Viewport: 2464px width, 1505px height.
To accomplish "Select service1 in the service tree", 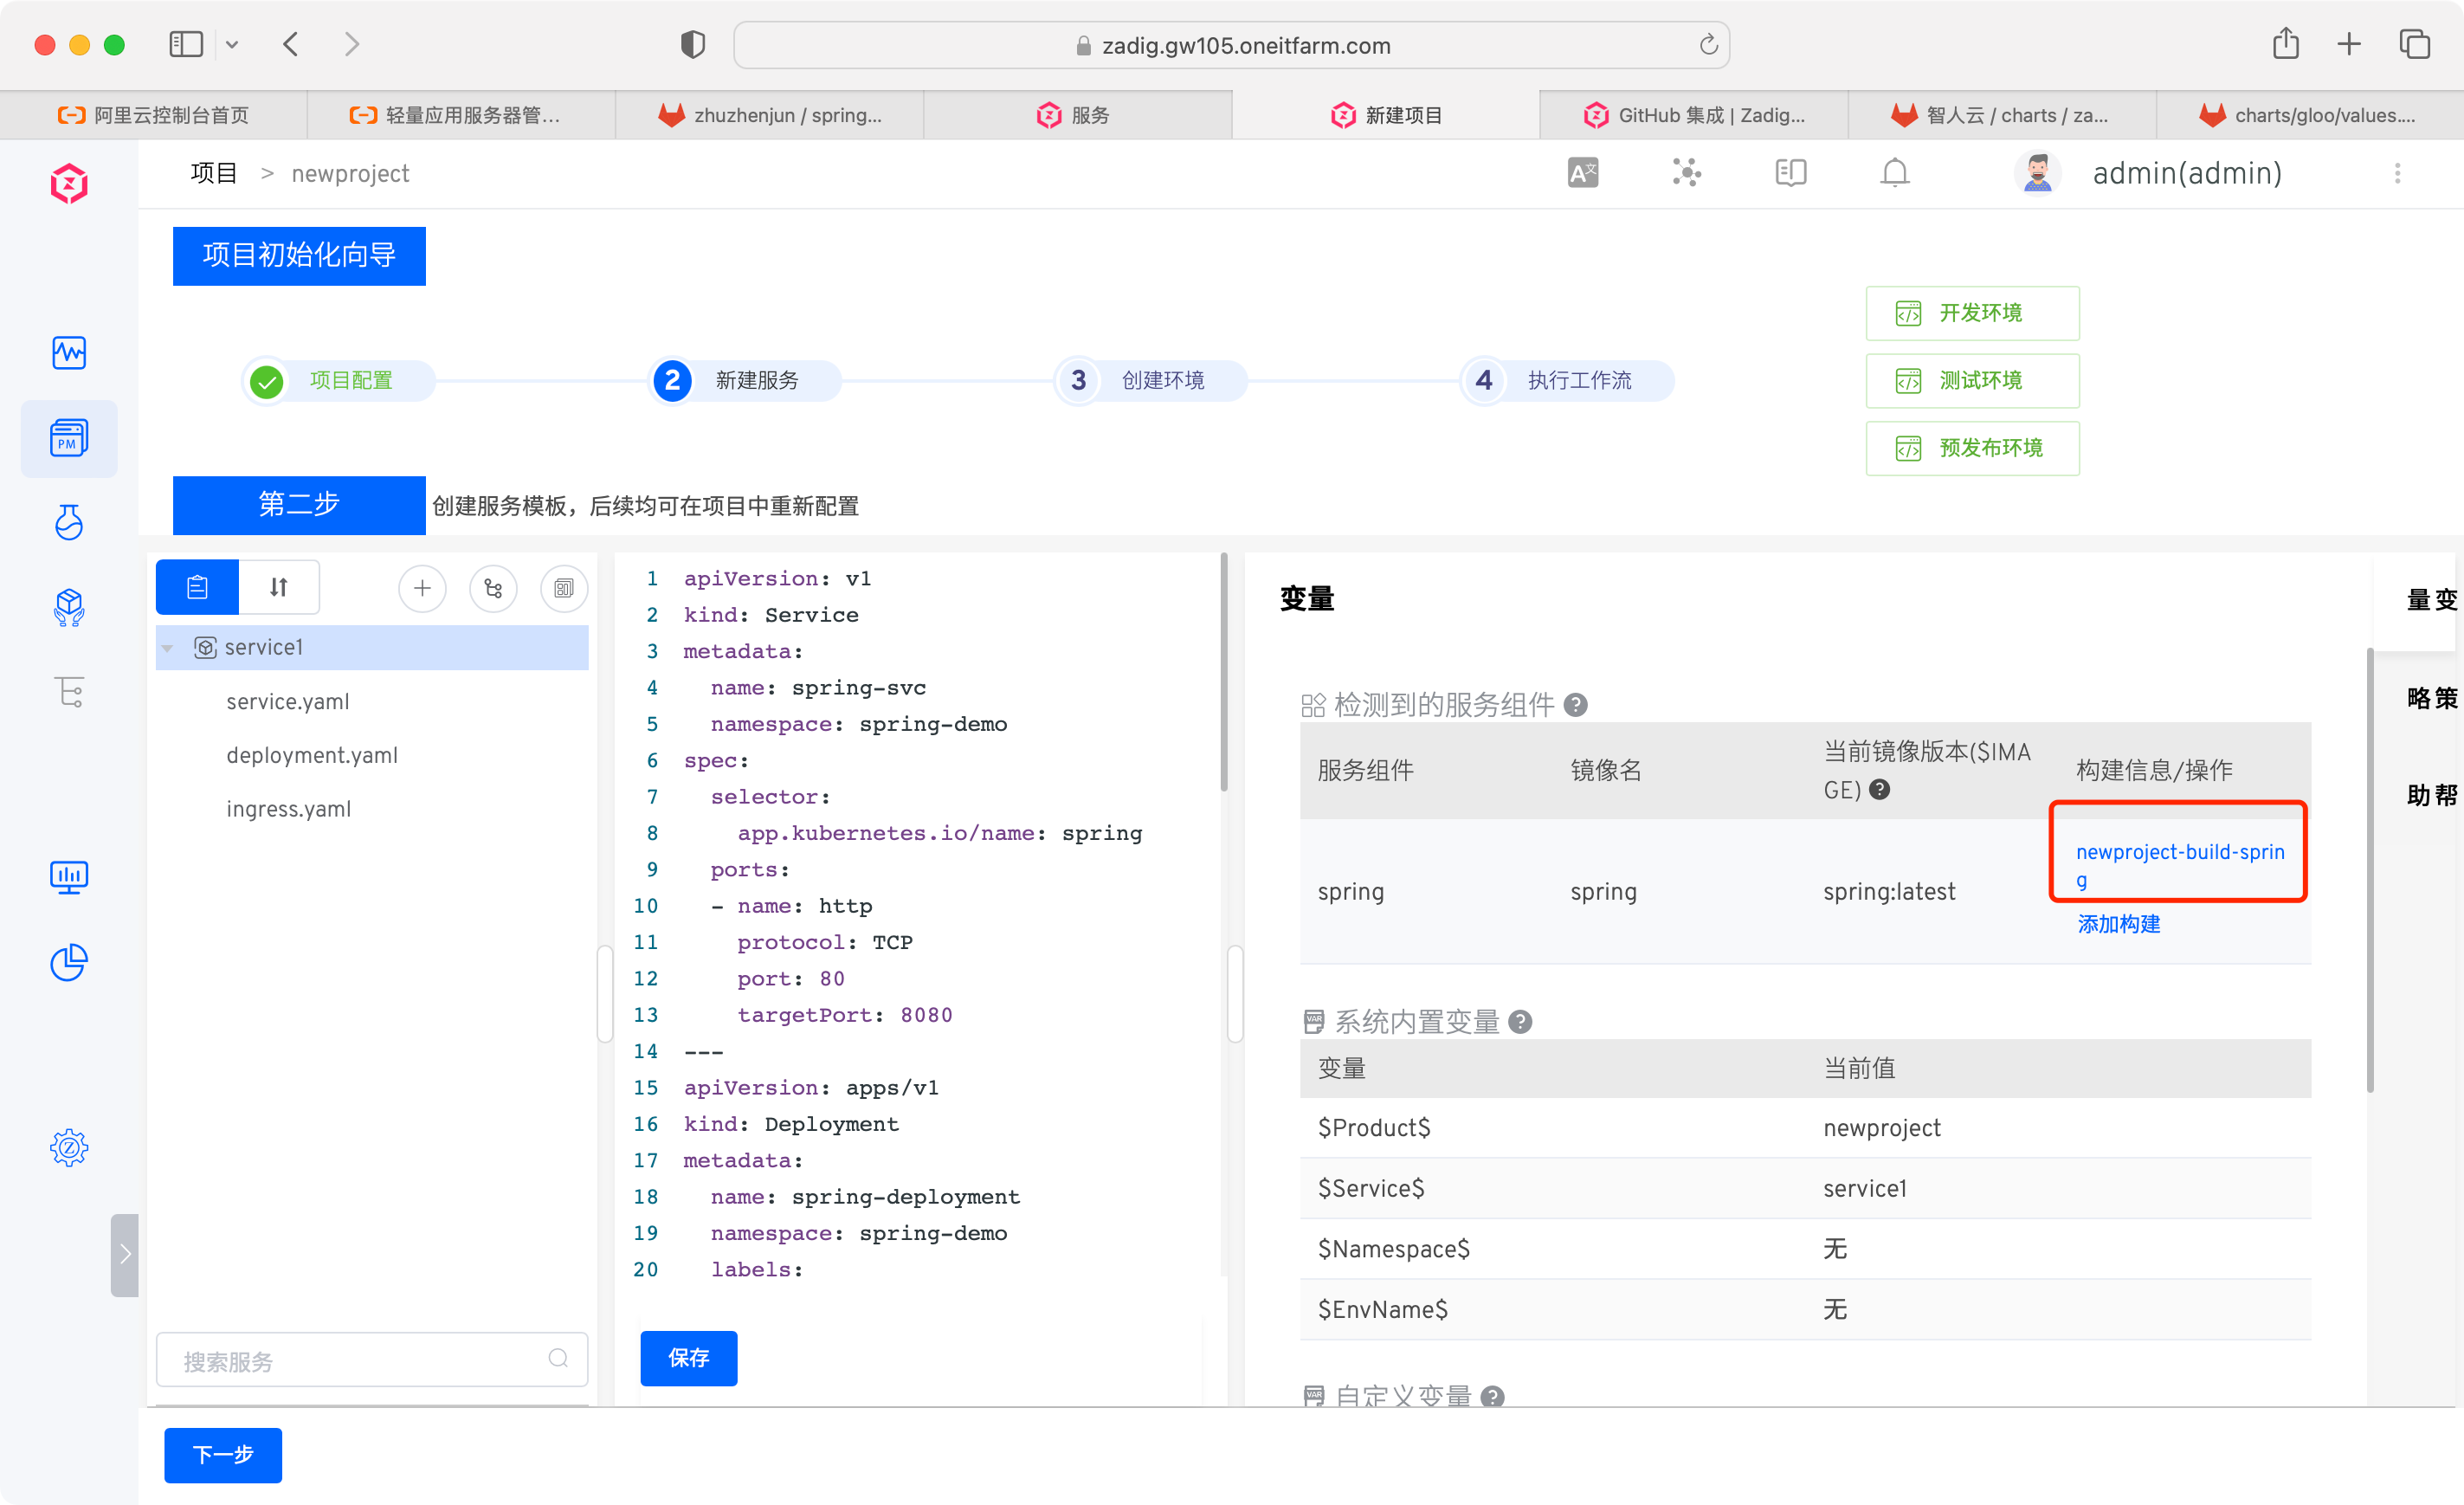I will (x=372, y=647).
